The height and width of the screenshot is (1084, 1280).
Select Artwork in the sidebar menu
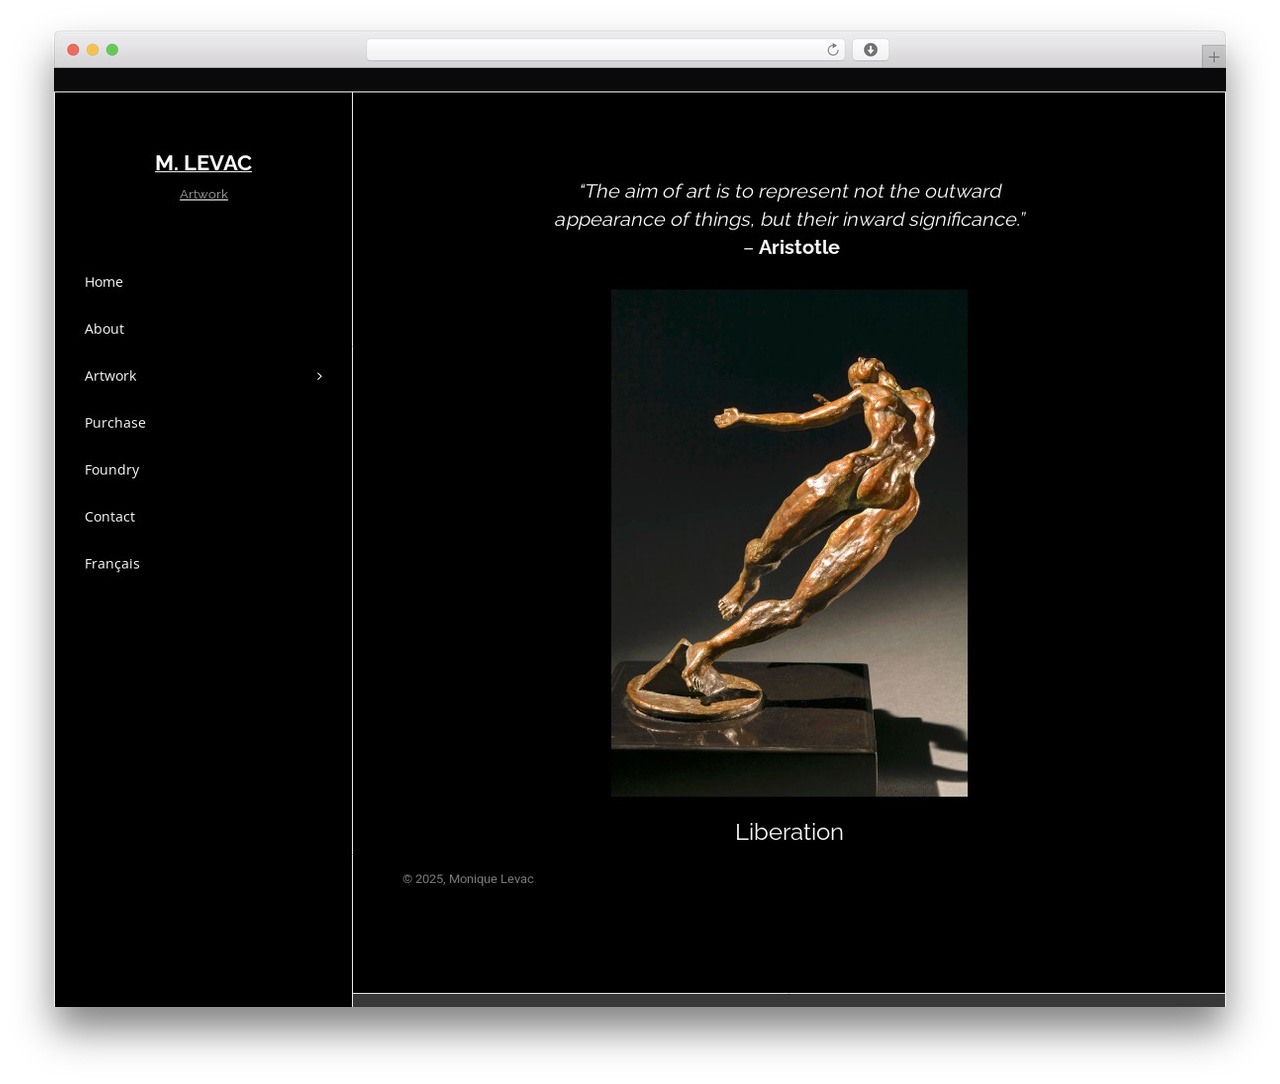click(110, 376)
